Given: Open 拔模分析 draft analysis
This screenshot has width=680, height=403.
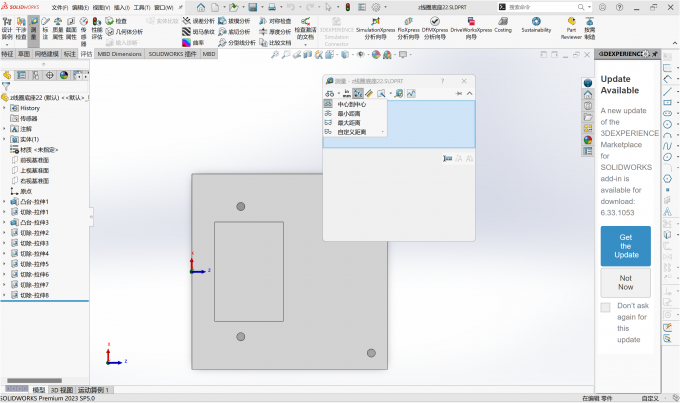Looking at the screenshot, I should pos(234,21).
